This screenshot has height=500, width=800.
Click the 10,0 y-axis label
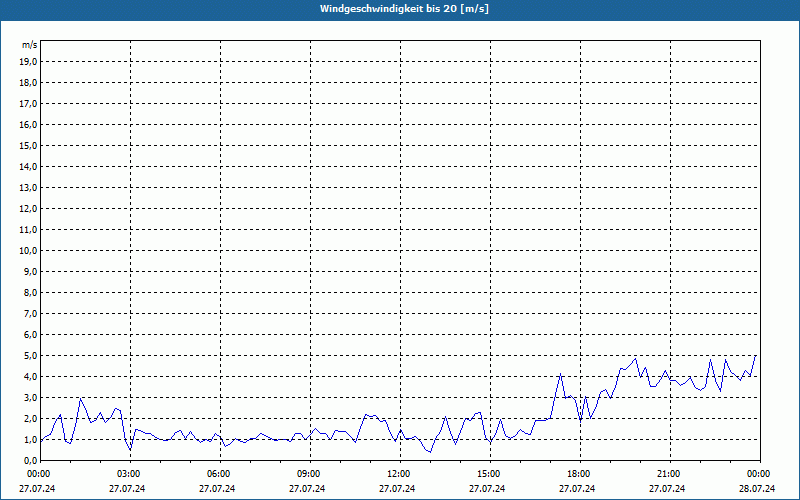tap(29, 251)
